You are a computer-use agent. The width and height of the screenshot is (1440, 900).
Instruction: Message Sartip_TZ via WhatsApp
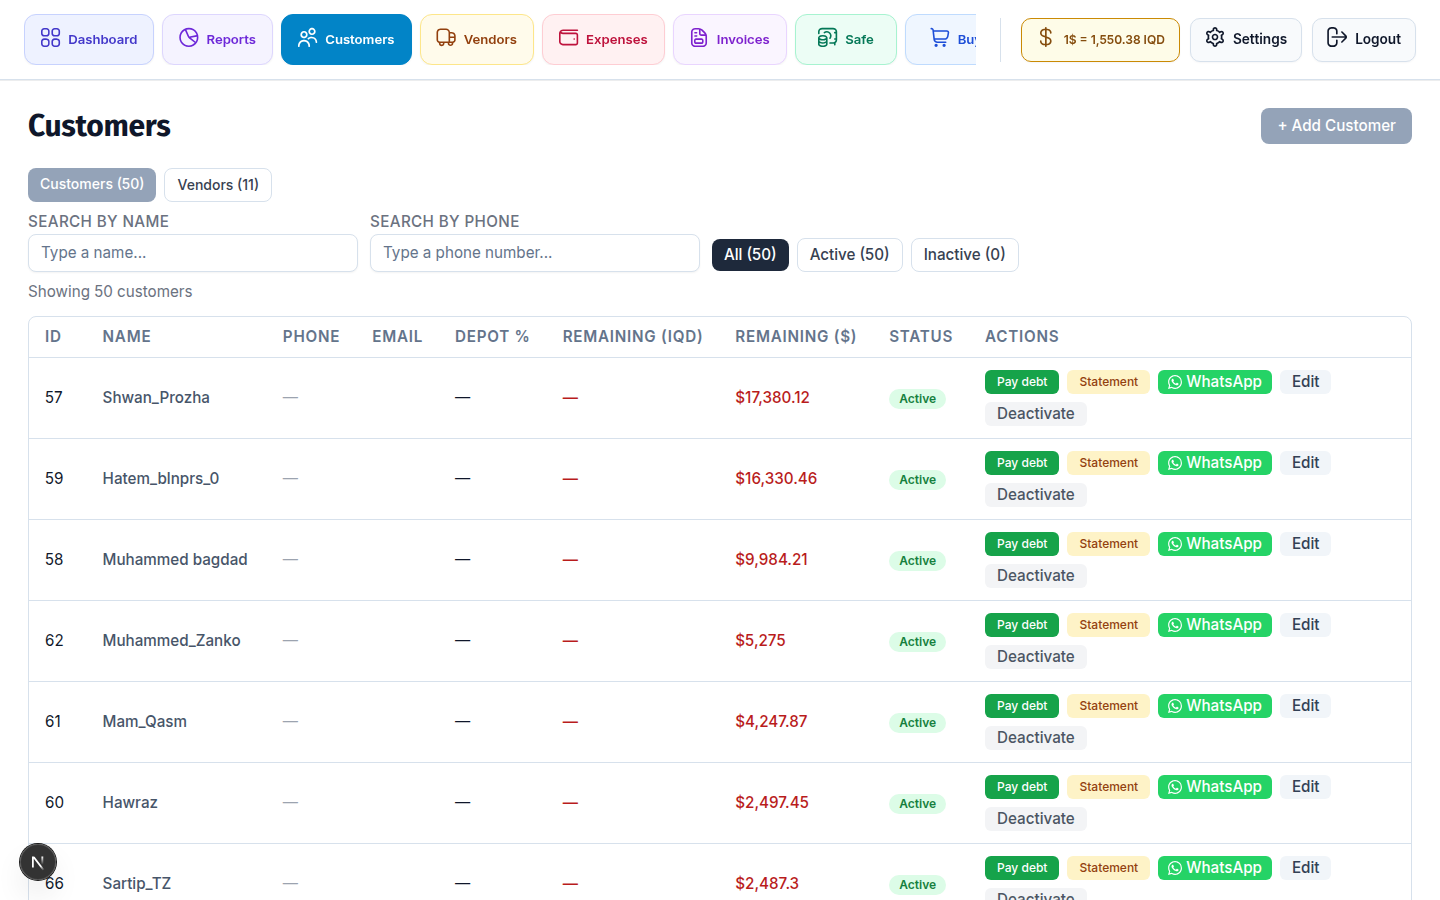click(1215, 868)
